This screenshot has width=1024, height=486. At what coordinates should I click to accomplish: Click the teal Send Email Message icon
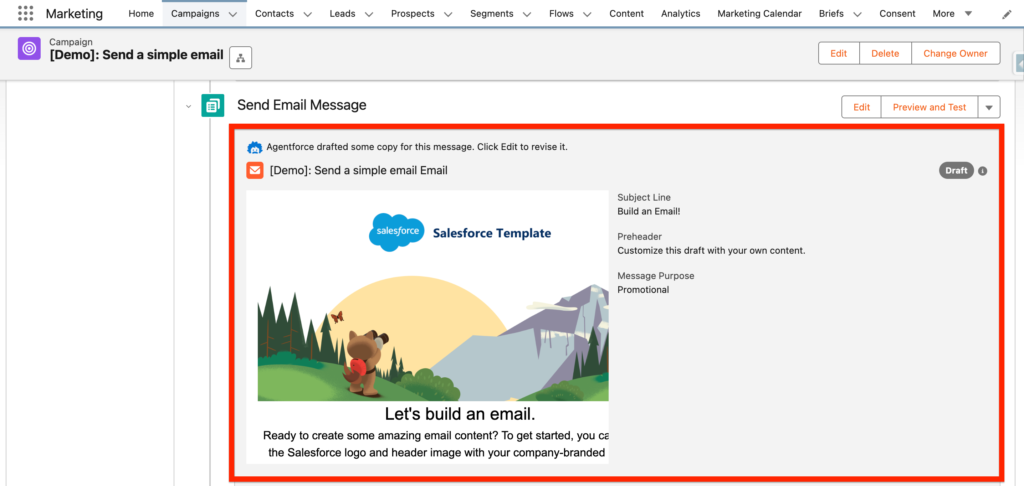pyautogui.click(x=212, y=105)
